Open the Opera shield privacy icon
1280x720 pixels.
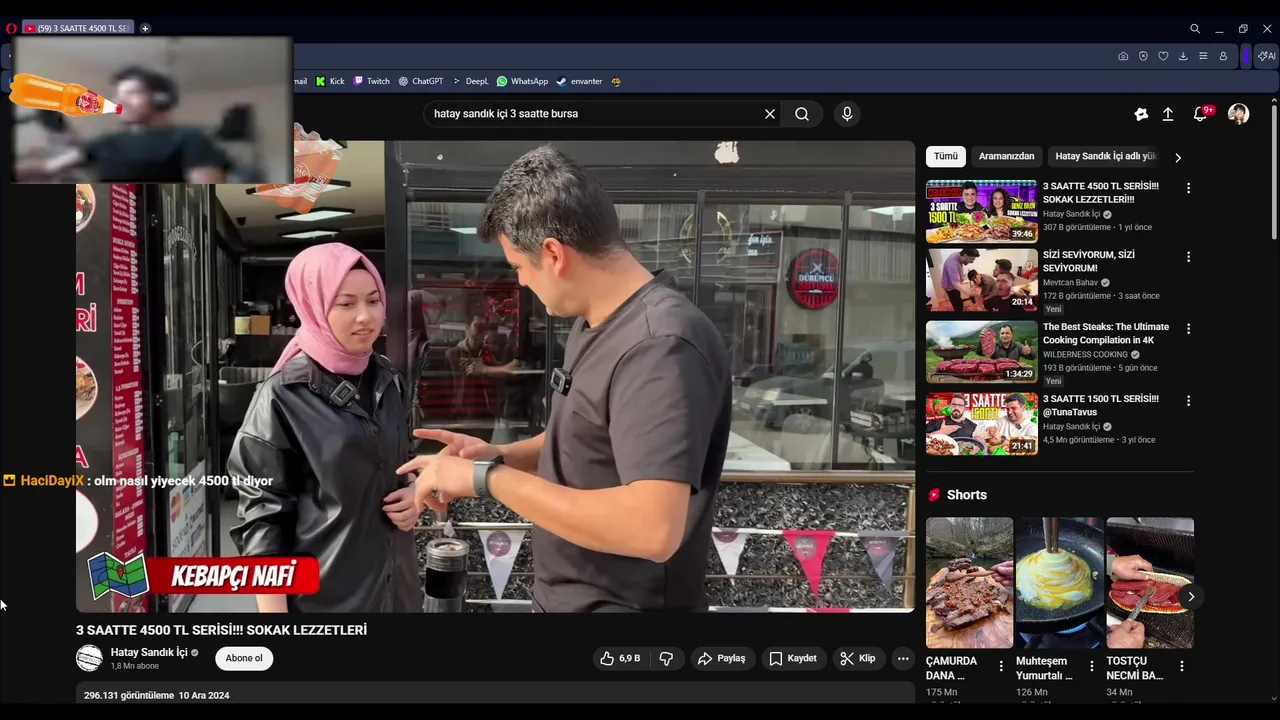1143,56
